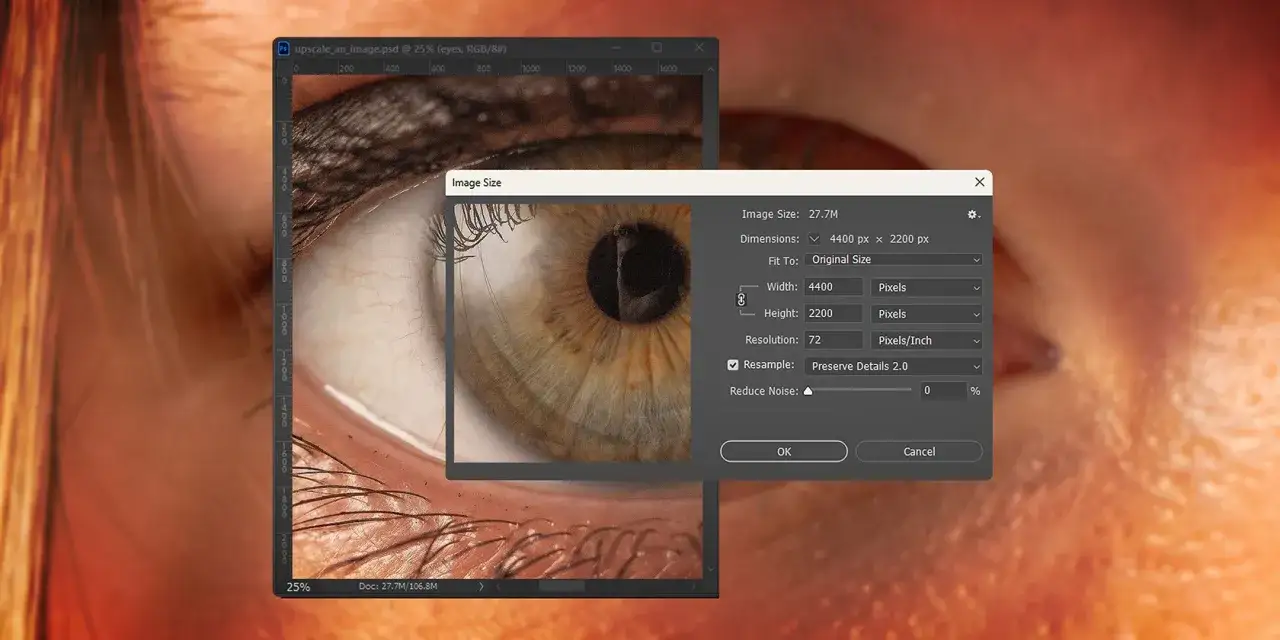
Task: Open the Image Size gear settings menu
Action: pos(973,215)
